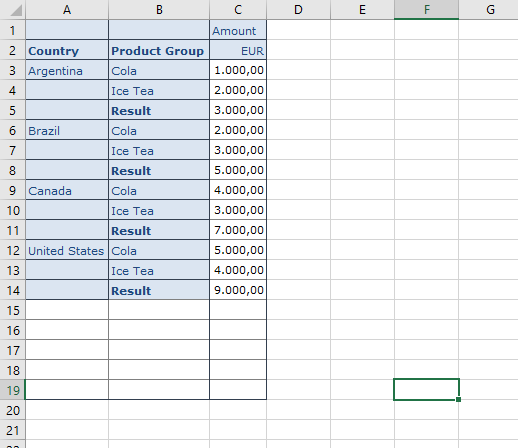
Task: Click the Ice Tea cell in row 7
Action: pyautogui.click(x=159, y=150)
